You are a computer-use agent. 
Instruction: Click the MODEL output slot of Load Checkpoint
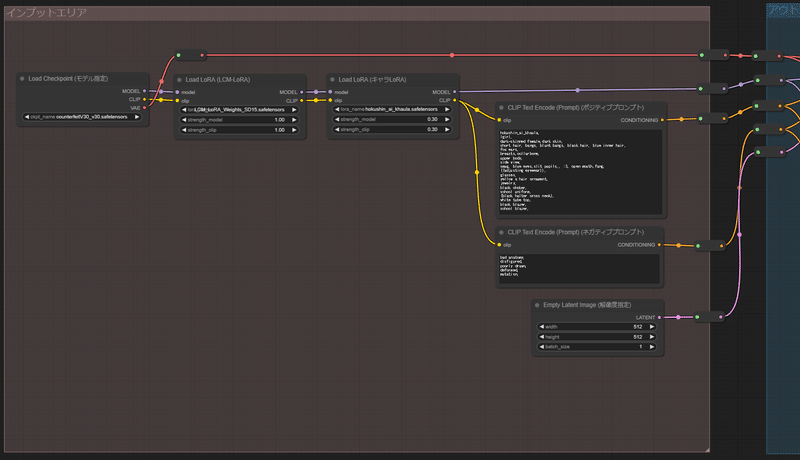tap(144, 91)
